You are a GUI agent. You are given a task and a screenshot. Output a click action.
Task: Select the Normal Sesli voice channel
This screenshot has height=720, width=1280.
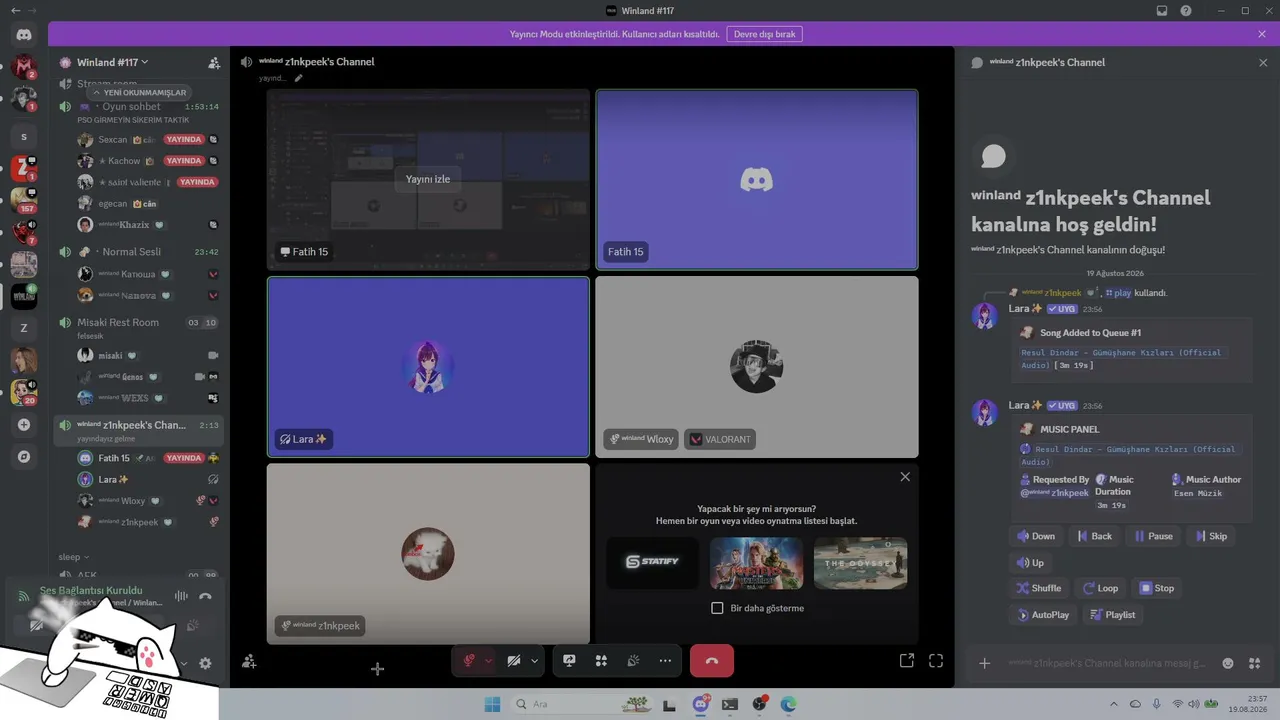(139, 252)
